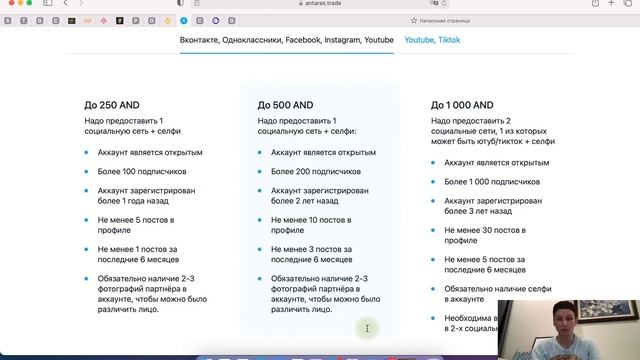Image resolution: width=640 pixels, height=360 pixels.
Task: Reload the current page
Action: (x=444, y=3)
